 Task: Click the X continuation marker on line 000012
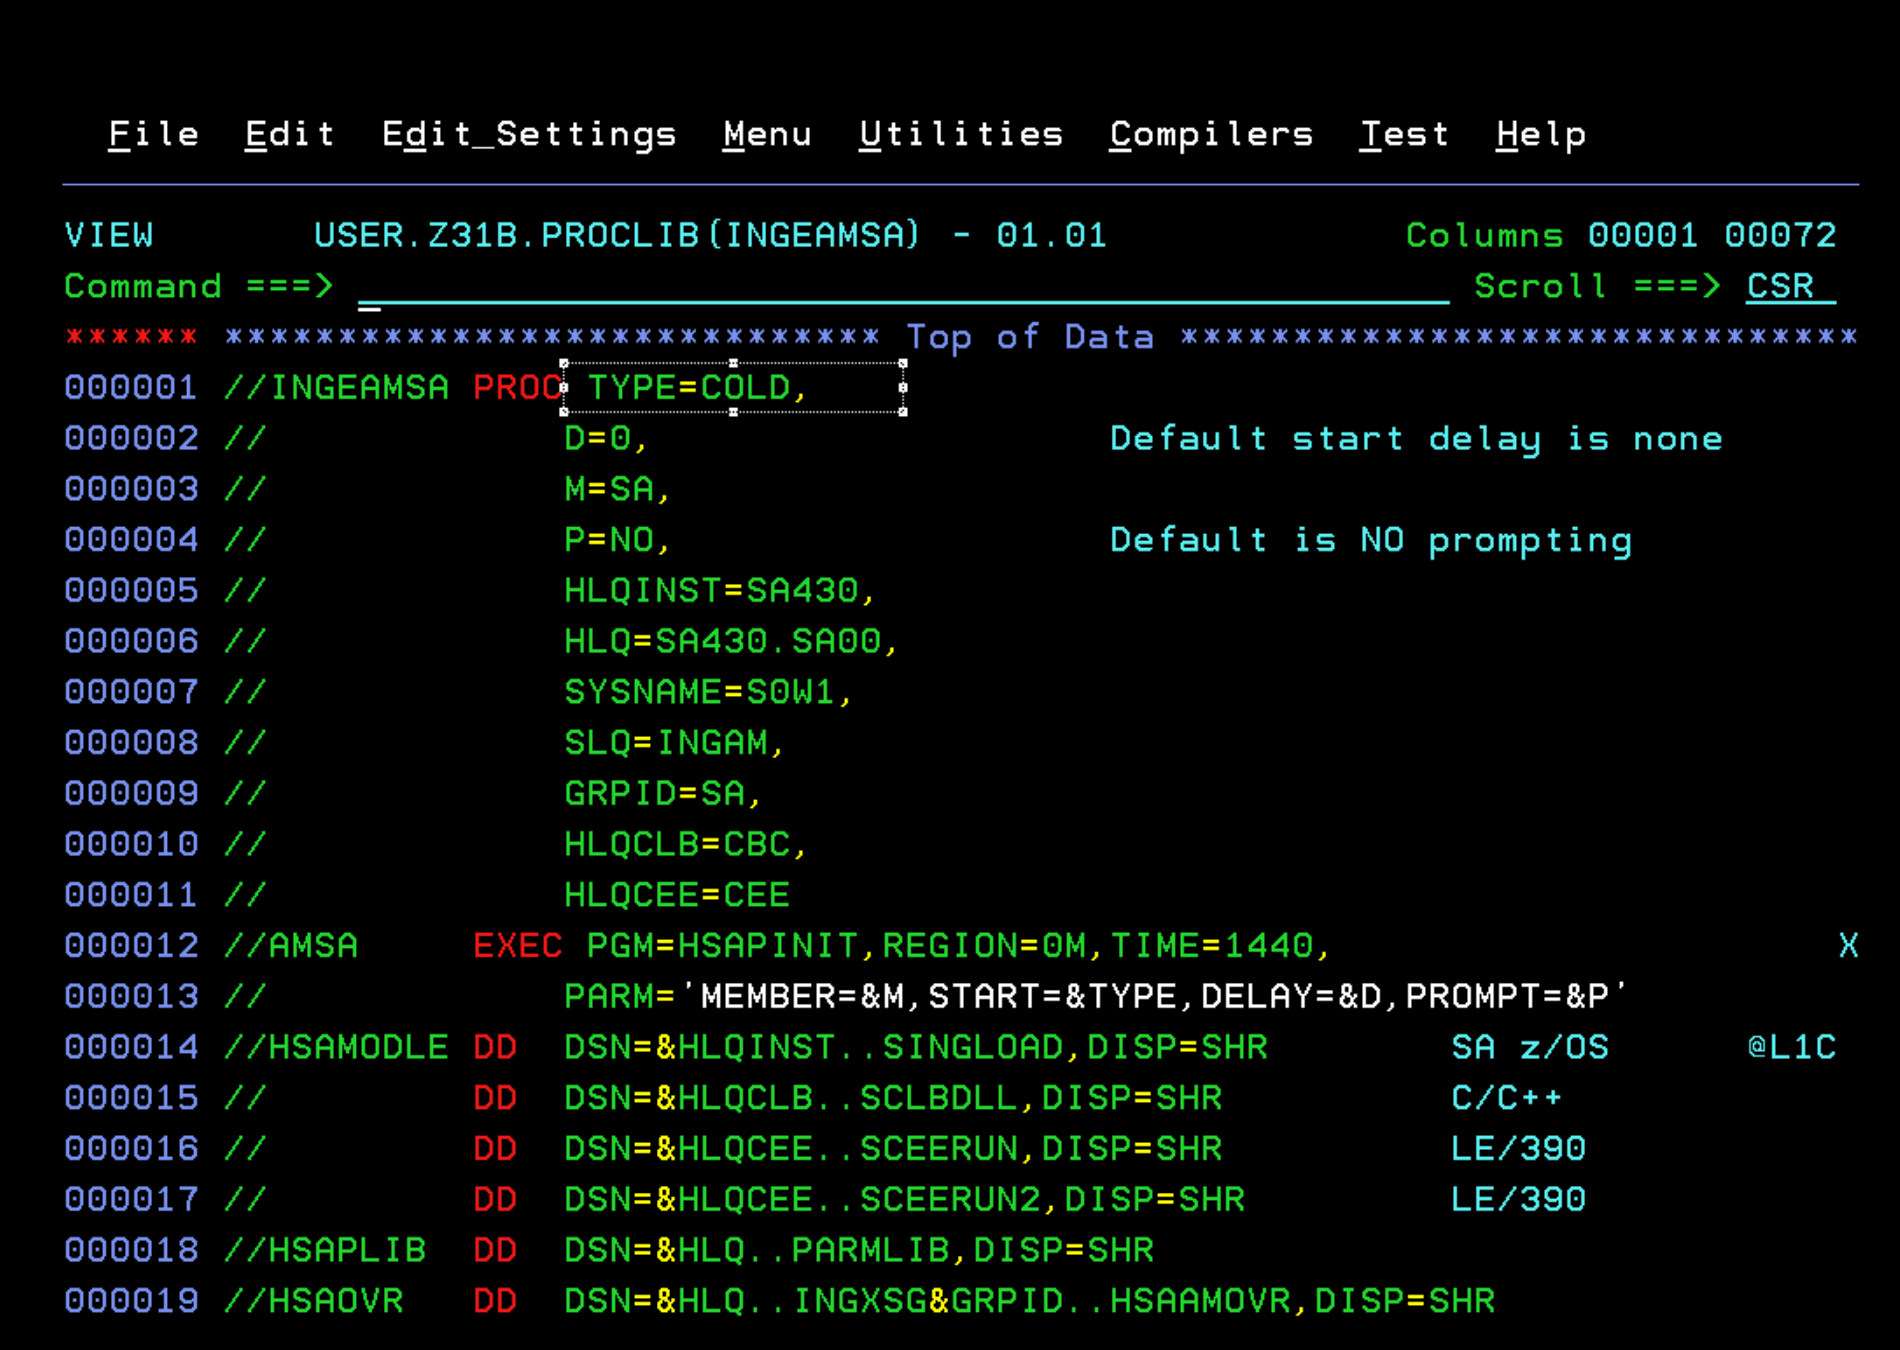click(x=1848, y=945)
